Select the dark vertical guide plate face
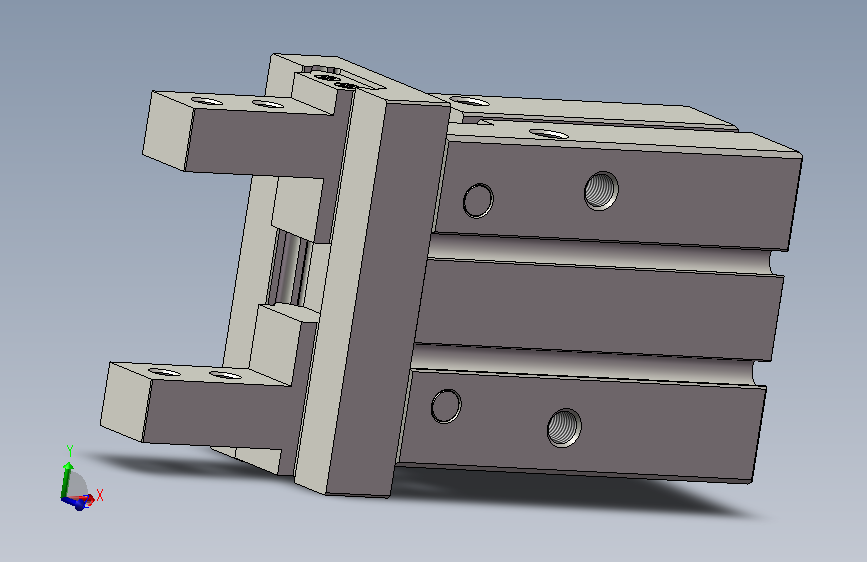This screenshot has width=867, height=562. point(387,299)
